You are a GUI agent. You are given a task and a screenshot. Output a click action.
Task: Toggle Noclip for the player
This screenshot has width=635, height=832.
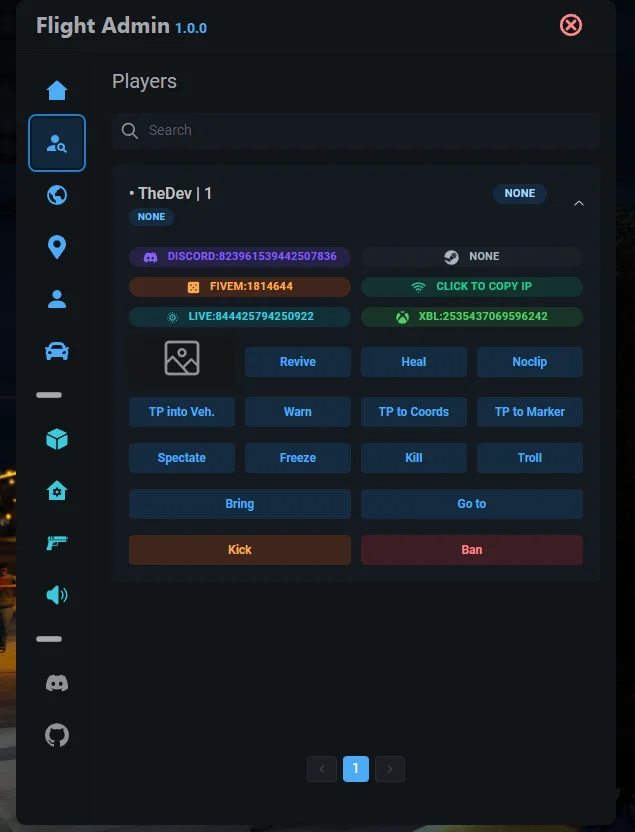529,362
